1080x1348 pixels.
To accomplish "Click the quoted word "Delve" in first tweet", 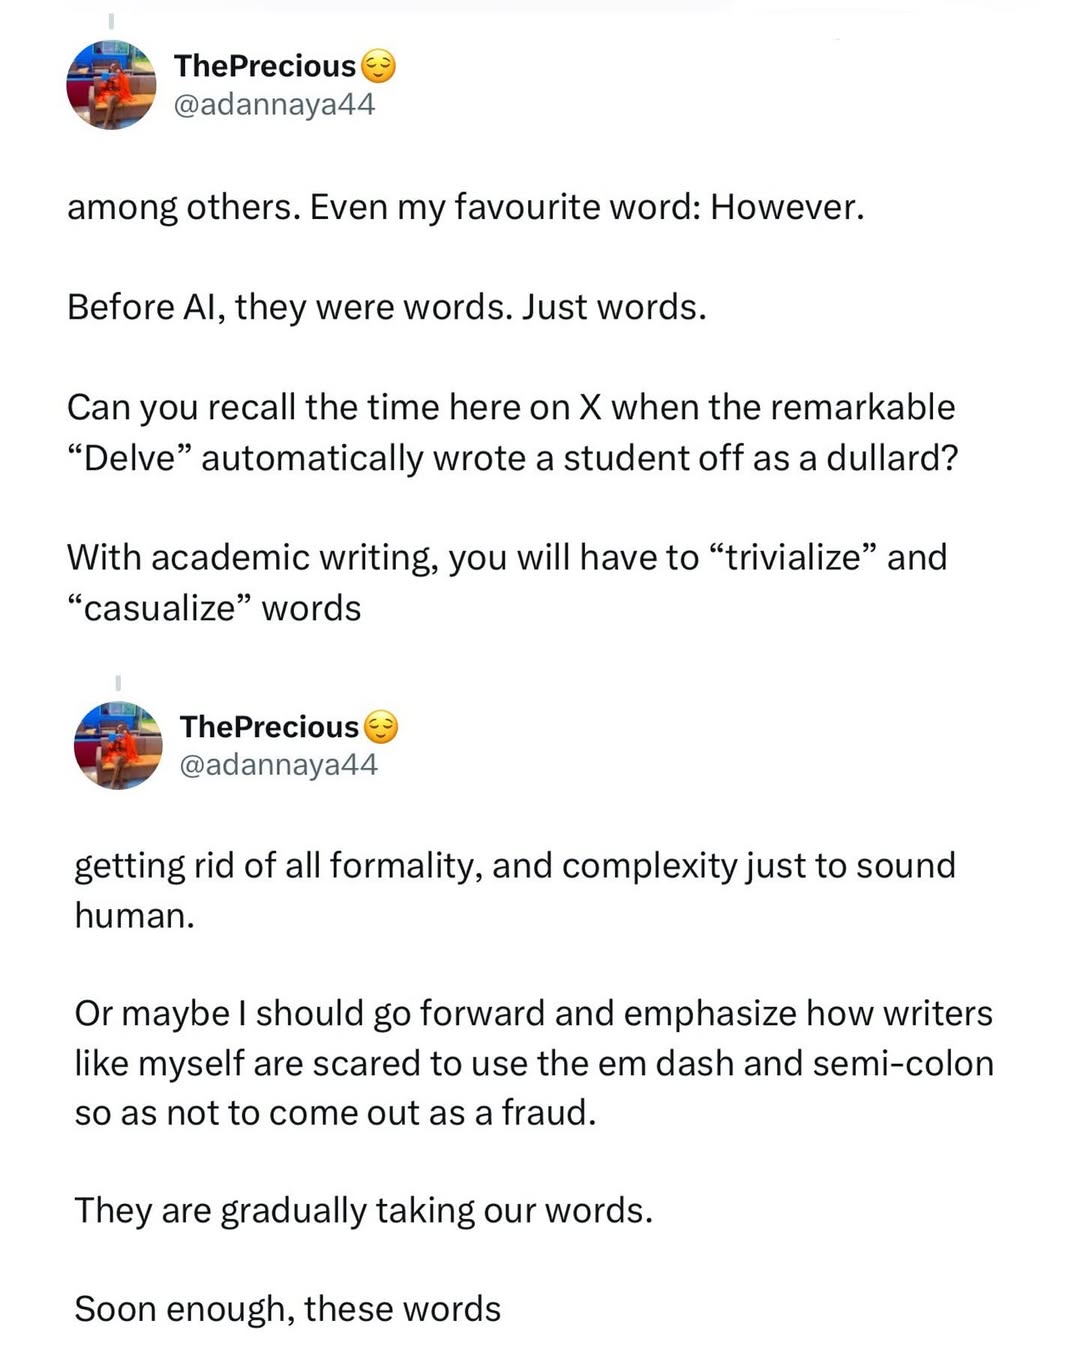I will (x=130, y=458).
